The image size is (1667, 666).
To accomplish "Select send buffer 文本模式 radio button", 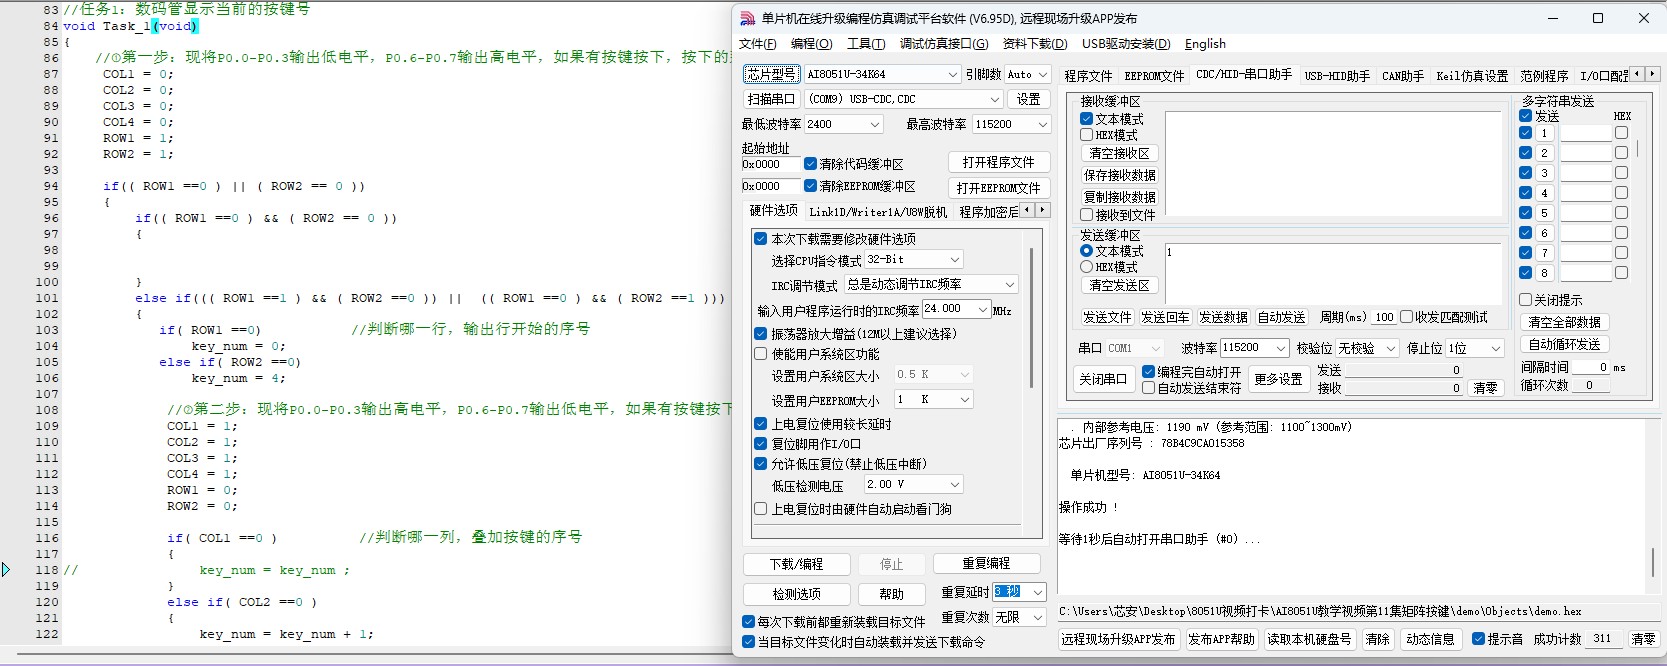I will [x=1087, y=251].
